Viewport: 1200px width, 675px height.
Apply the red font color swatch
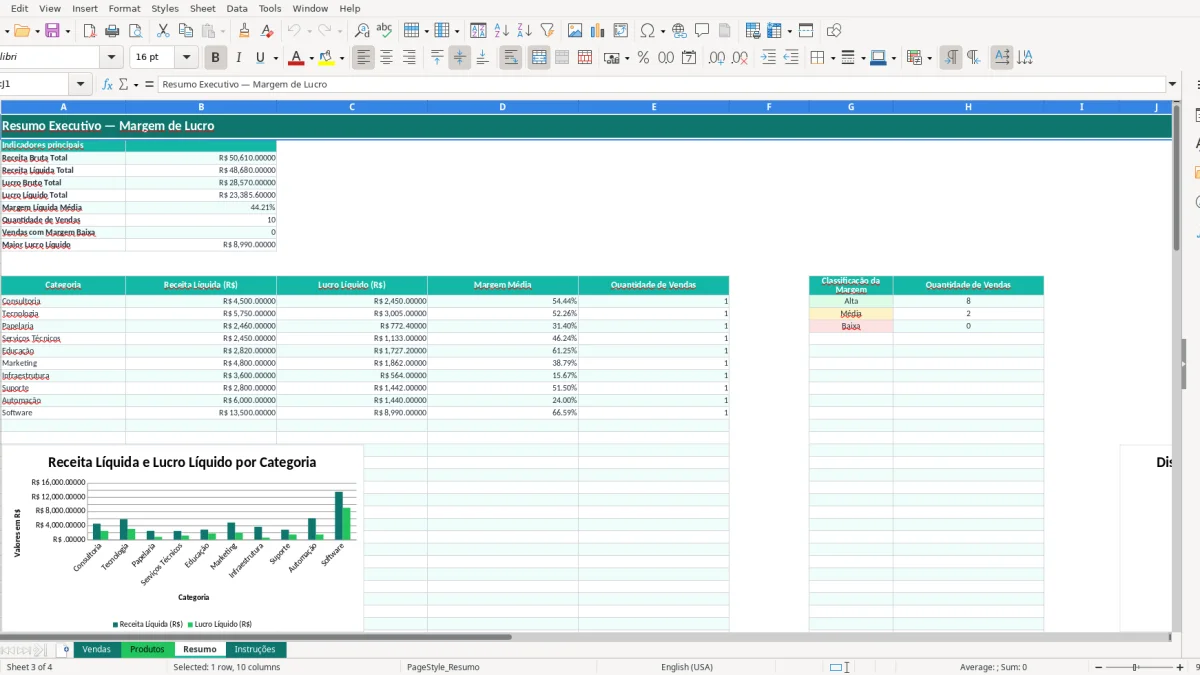click(296, 58)
